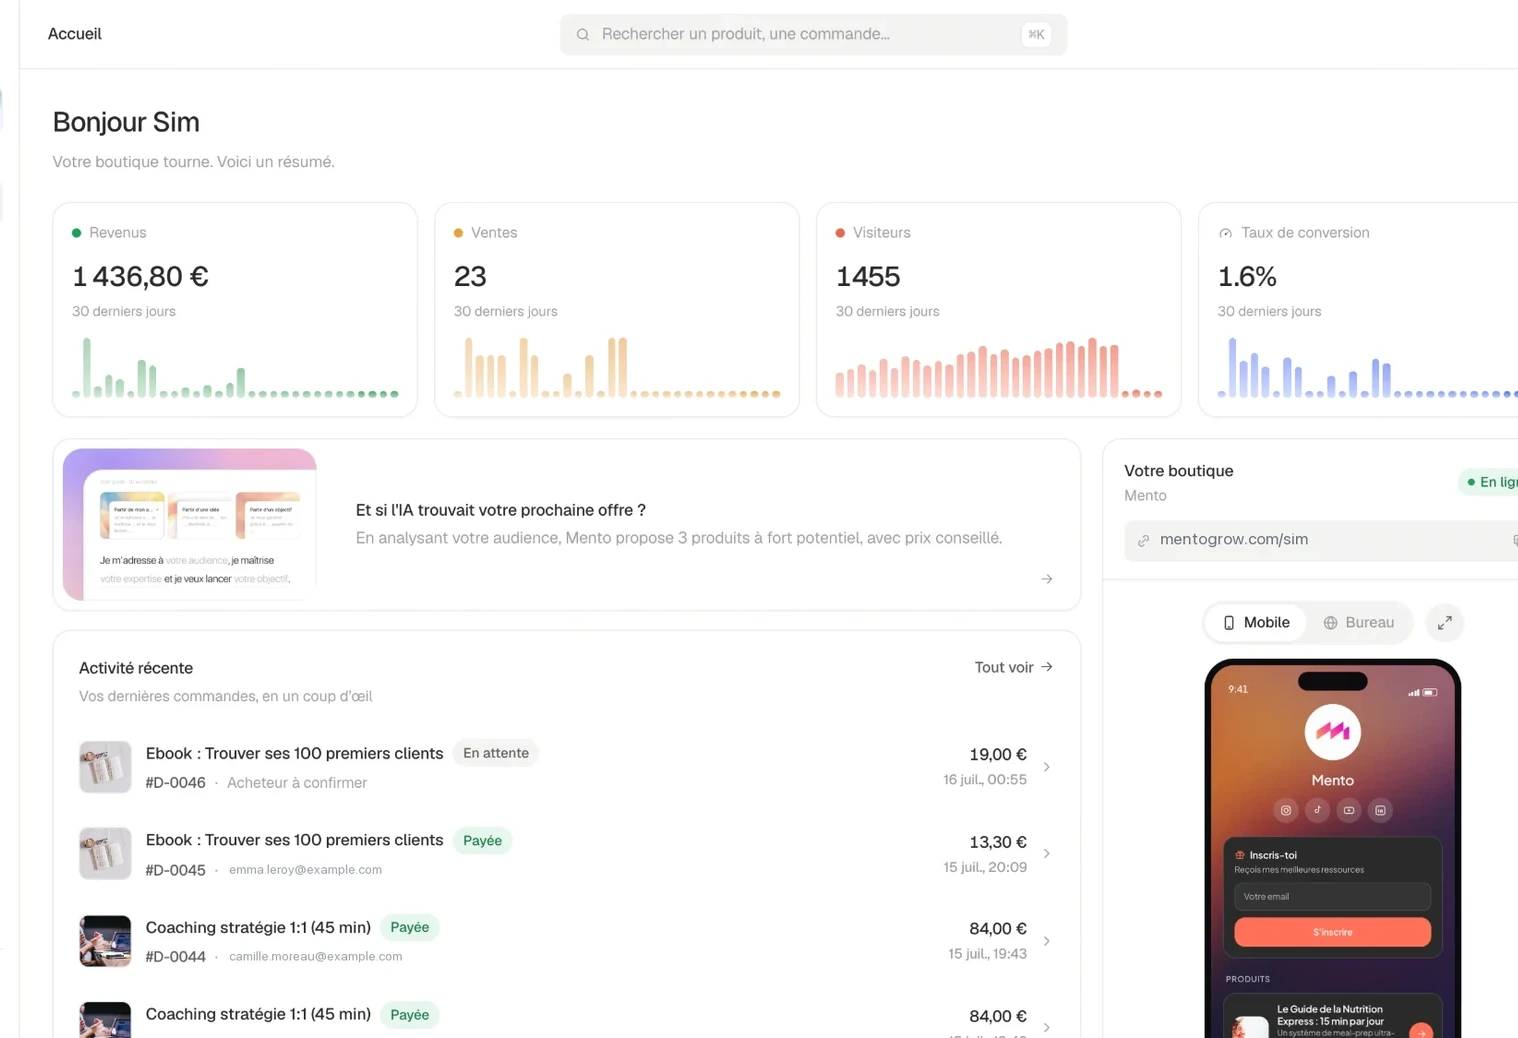1518x1038 pixels.
Task: Click emma.leroy@example.com email
Action: point(305,870)
